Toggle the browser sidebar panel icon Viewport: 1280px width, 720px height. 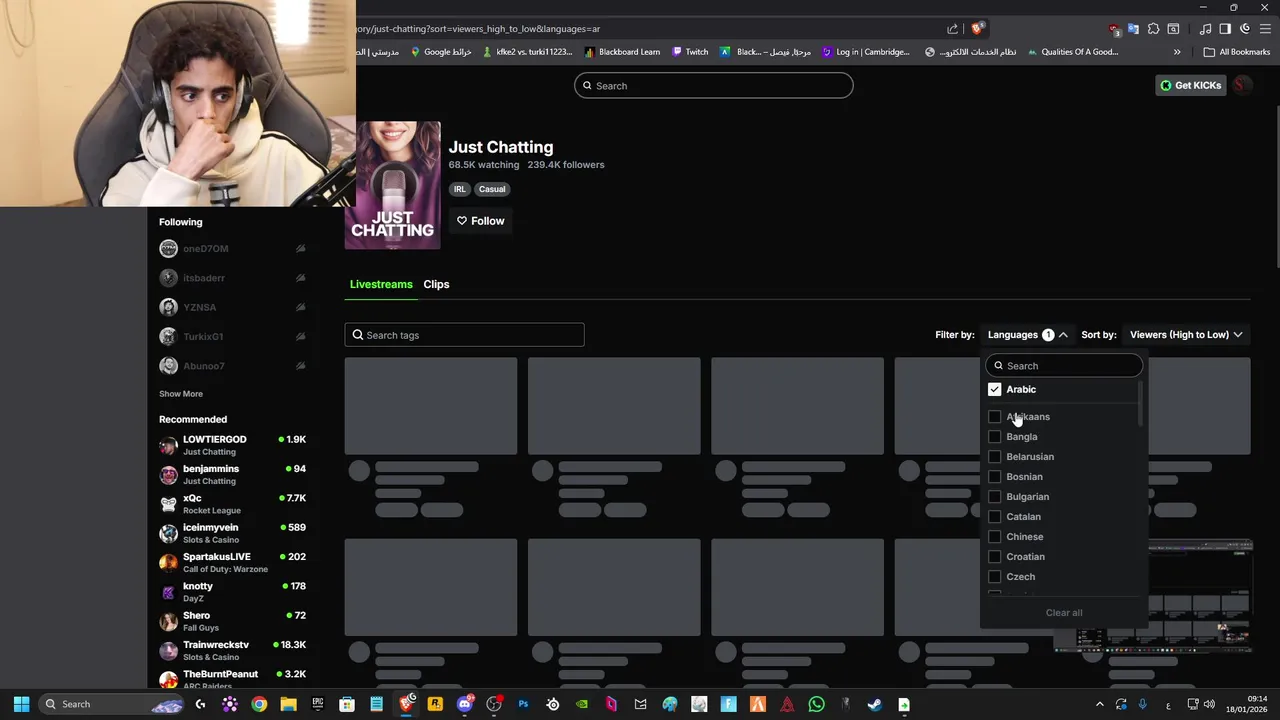[x=1225, y=29]
